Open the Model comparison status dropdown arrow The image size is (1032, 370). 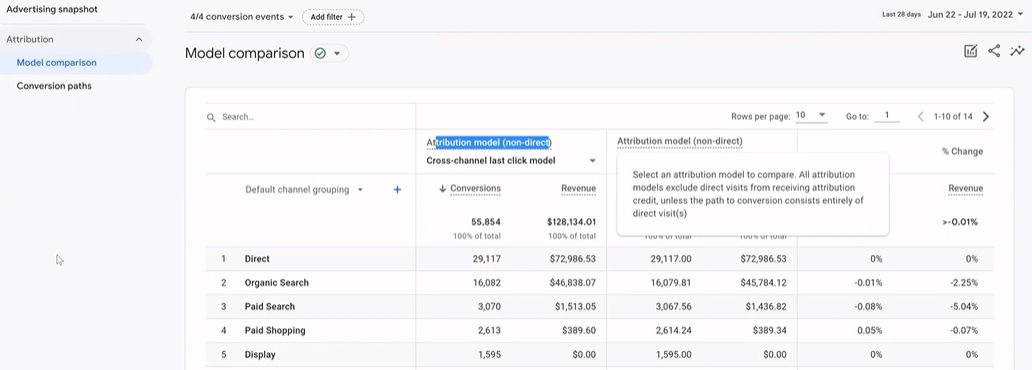tap(337, 53)
